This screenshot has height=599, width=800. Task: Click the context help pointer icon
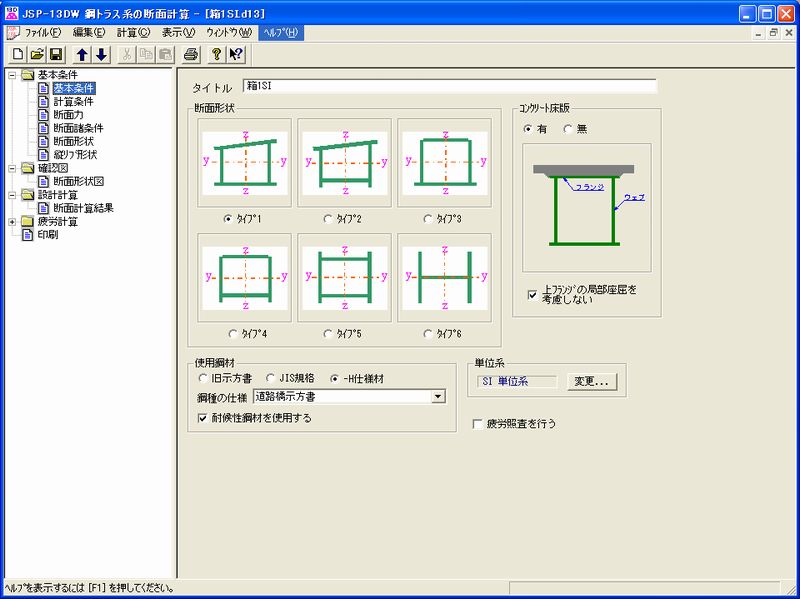[x=236, y=54]
